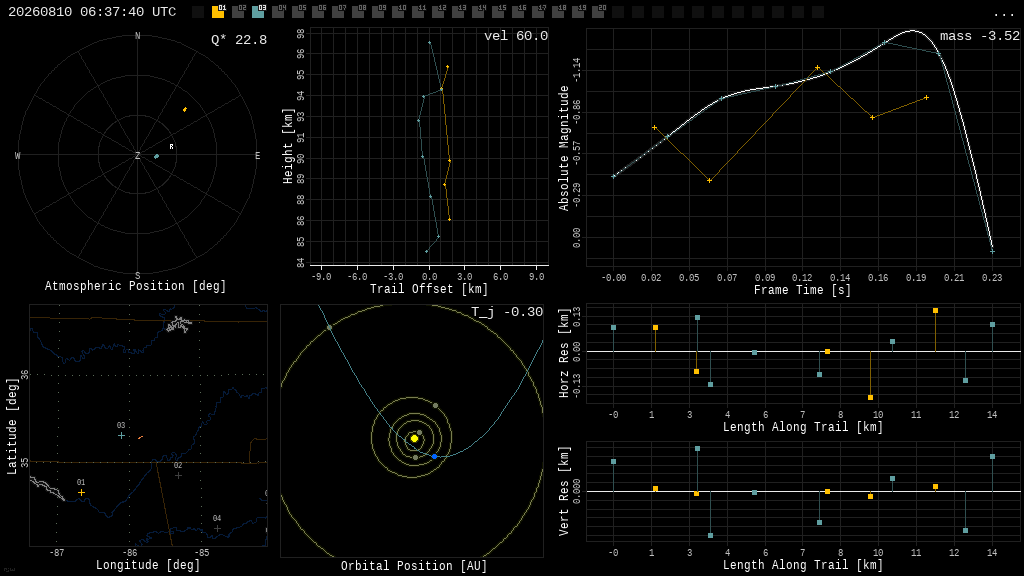Select station 10 box in top bar
This screenshot has width=1024, height=576.
pyautogui.click(x=398, y=12)
